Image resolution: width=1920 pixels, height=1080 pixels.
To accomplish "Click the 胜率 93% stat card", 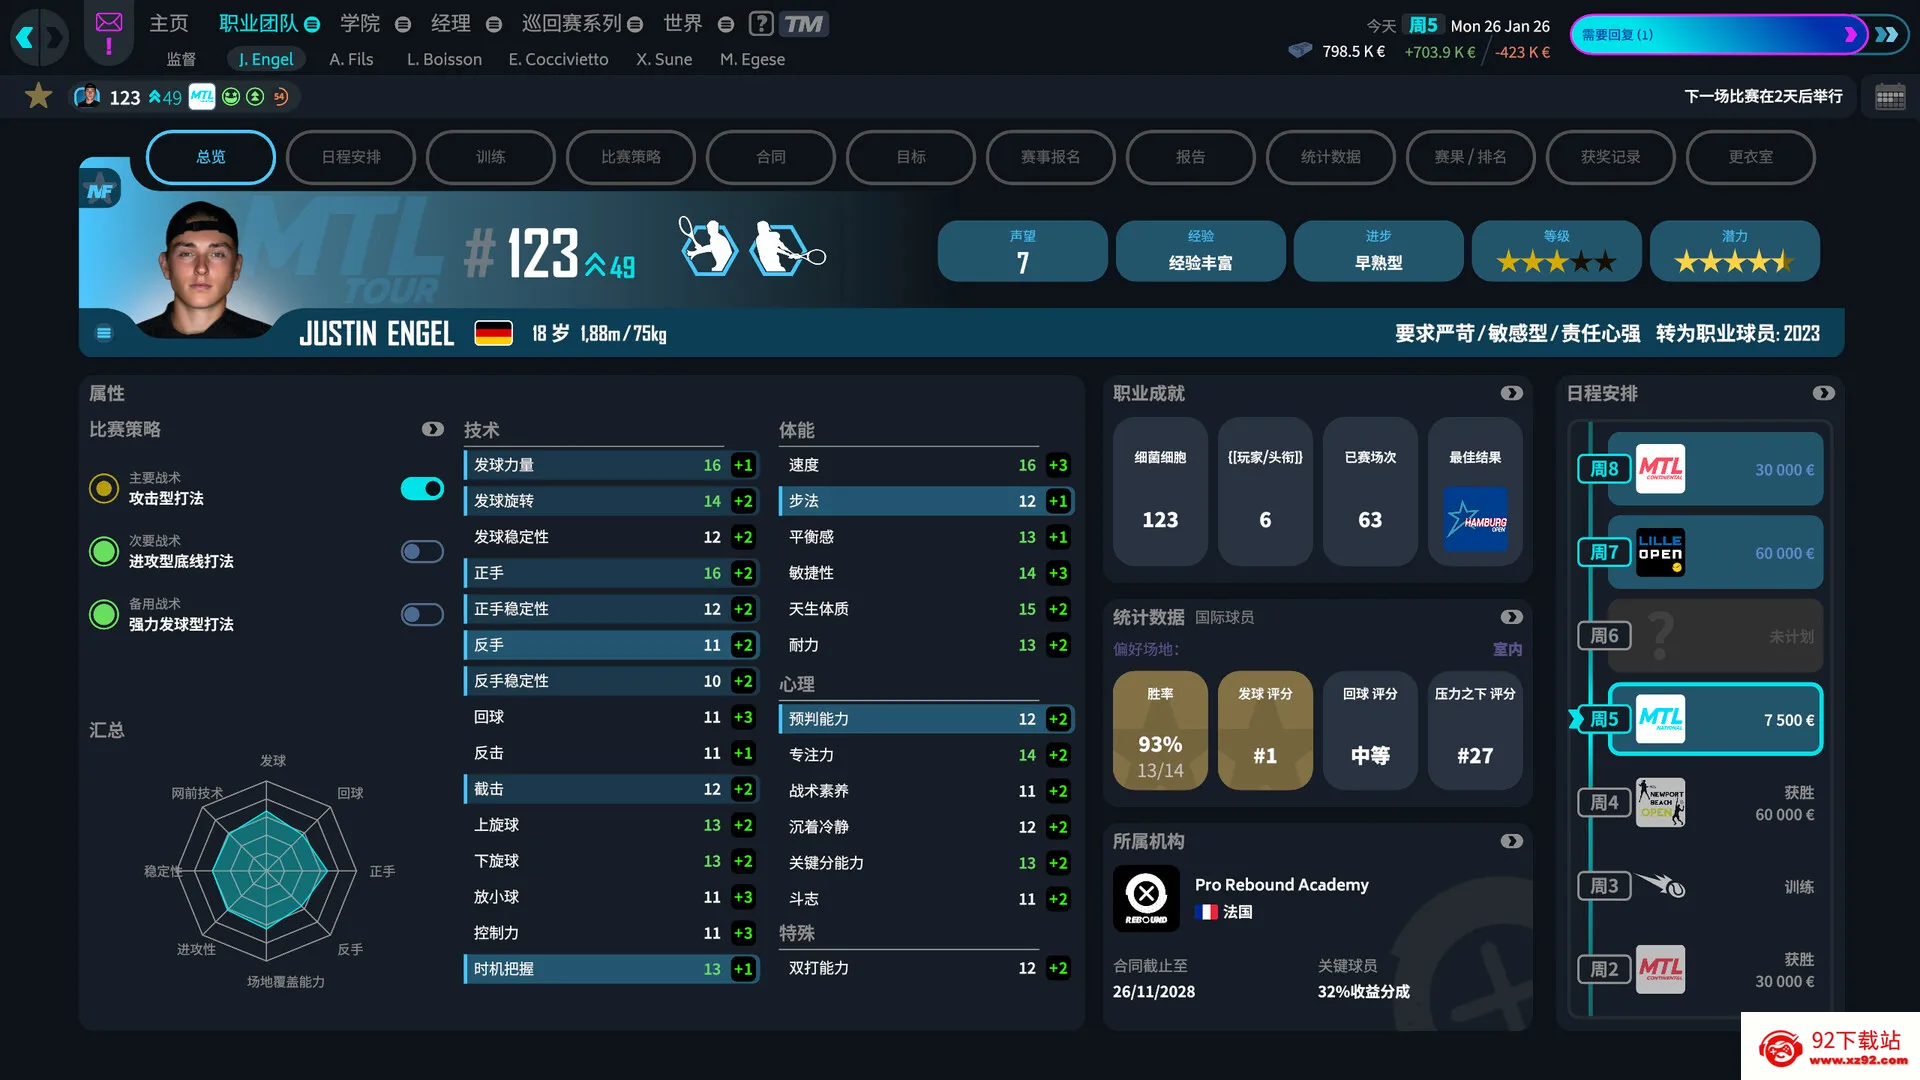I will pyautogui.click(x=1160, y=730).
